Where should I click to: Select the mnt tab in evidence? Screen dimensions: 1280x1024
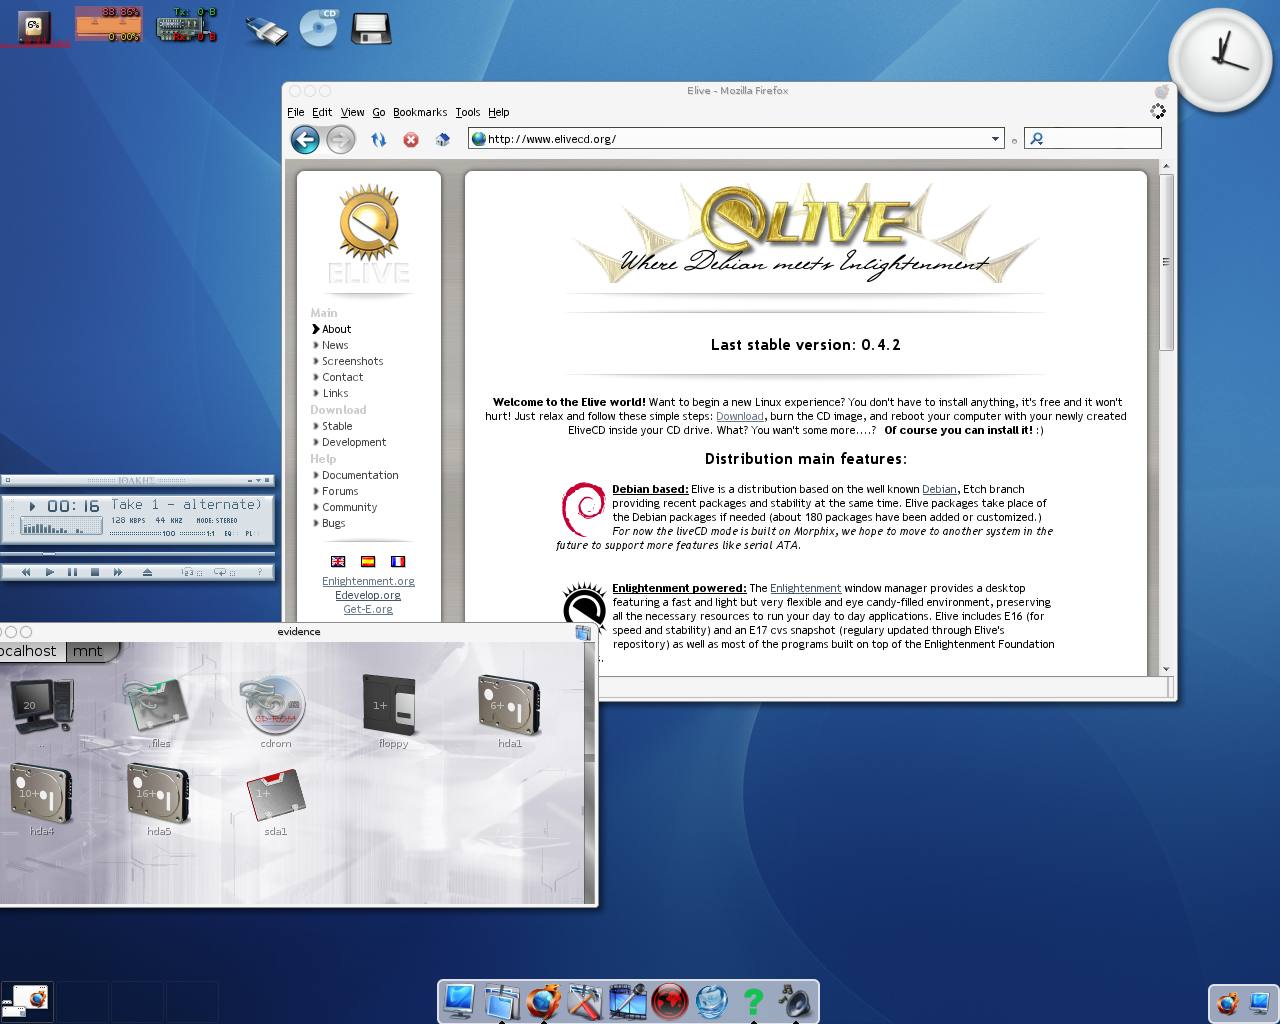[88, 651]
